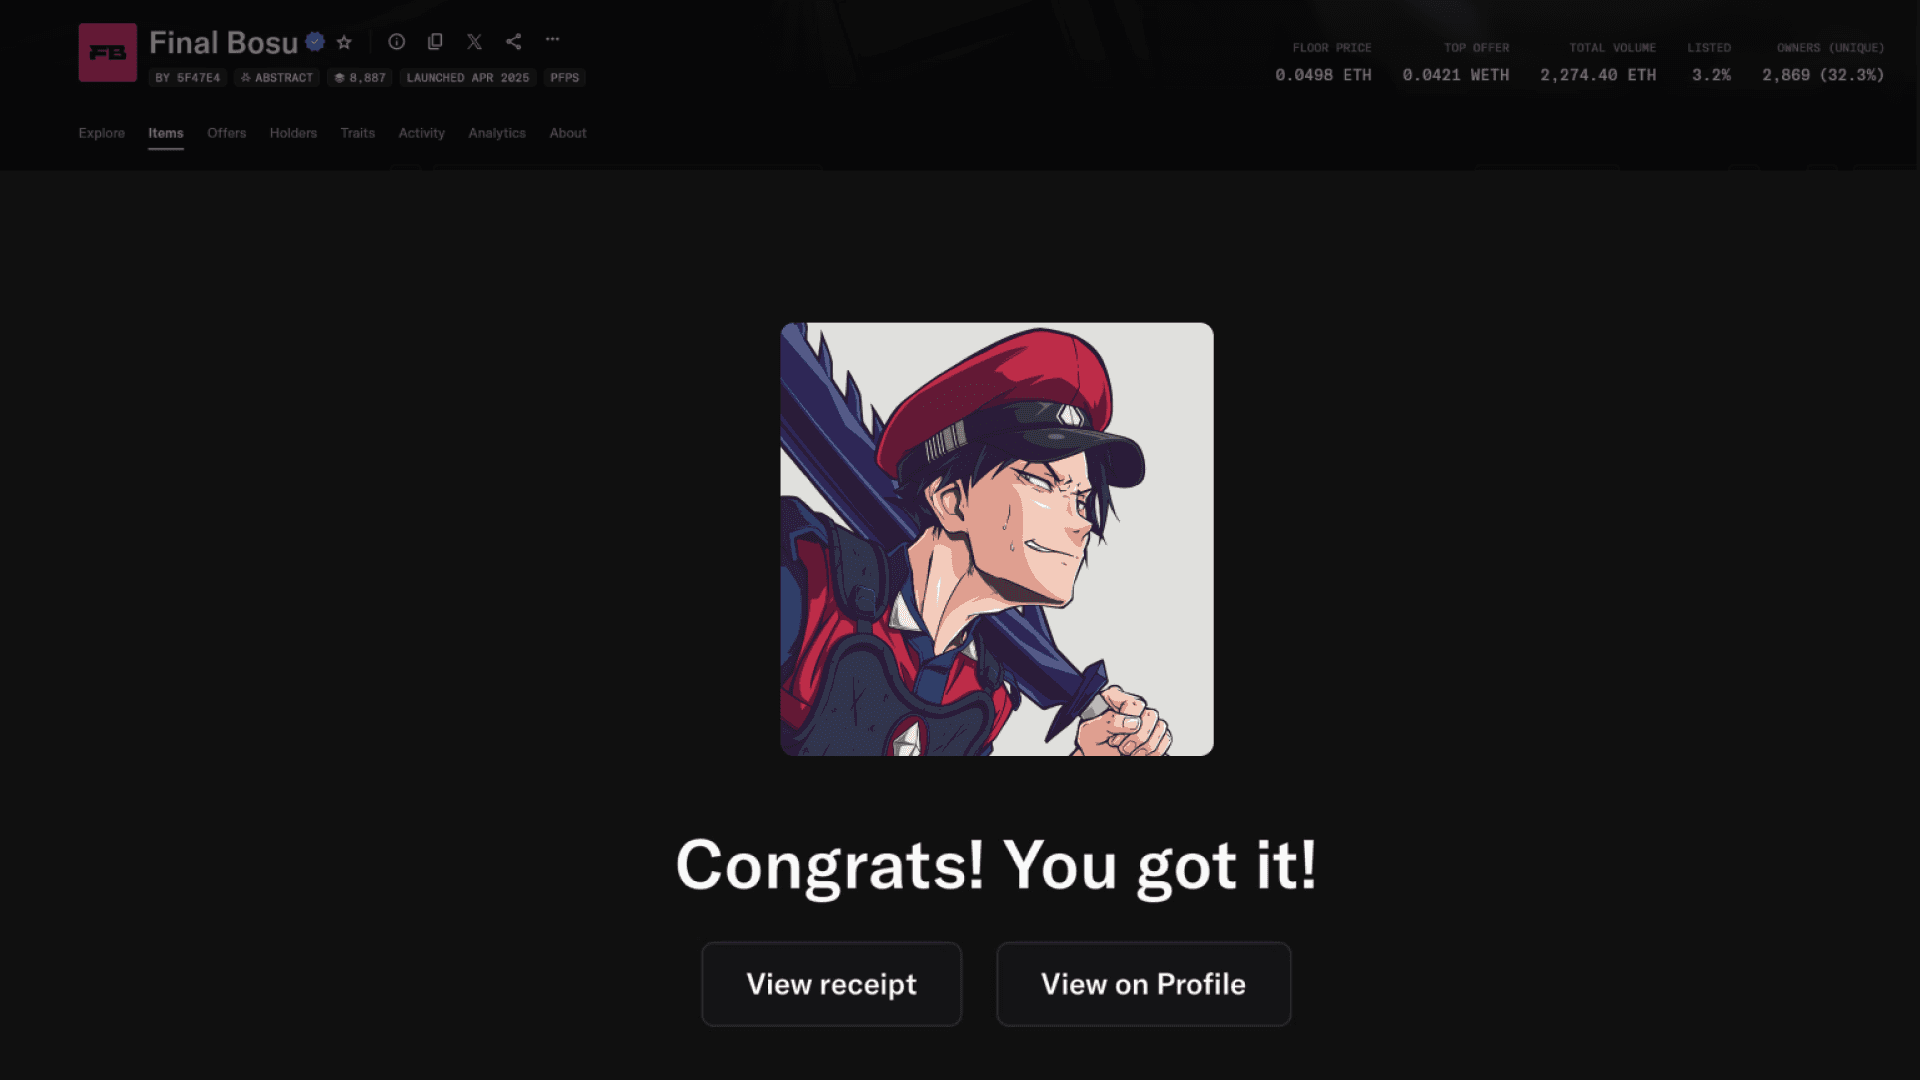
Task: Go to the Holders tab
Action: click(293, 133)
